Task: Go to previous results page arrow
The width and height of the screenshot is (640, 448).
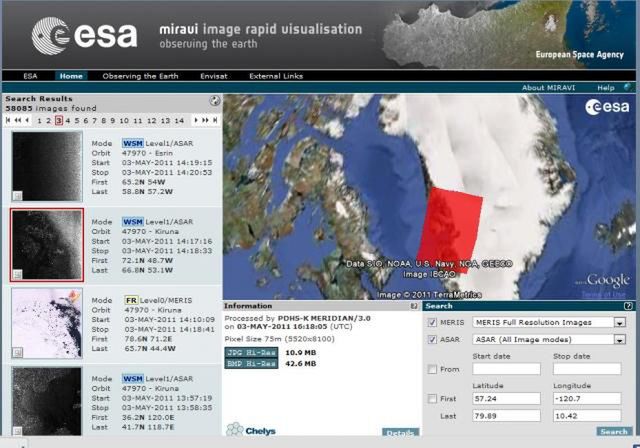Action: point(27,120)
